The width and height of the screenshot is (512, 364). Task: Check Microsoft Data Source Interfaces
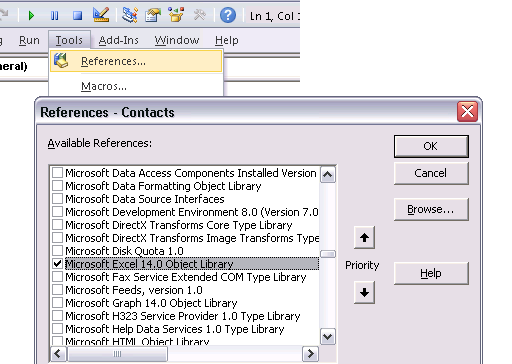[58, 199]
